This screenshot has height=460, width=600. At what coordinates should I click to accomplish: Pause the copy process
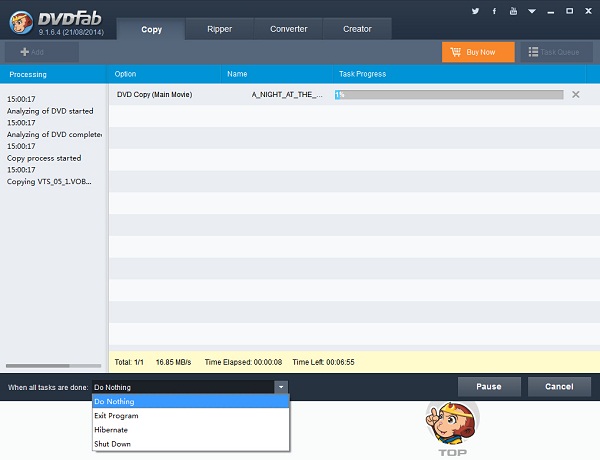tap(489, 387)
